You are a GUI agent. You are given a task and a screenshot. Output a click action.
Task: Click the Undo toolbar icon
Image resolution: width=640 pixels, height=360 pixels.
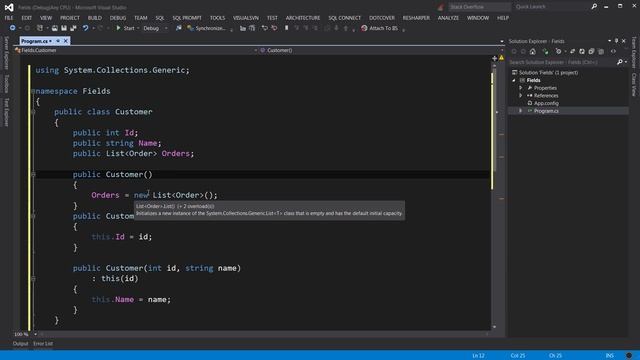[85, 28]
